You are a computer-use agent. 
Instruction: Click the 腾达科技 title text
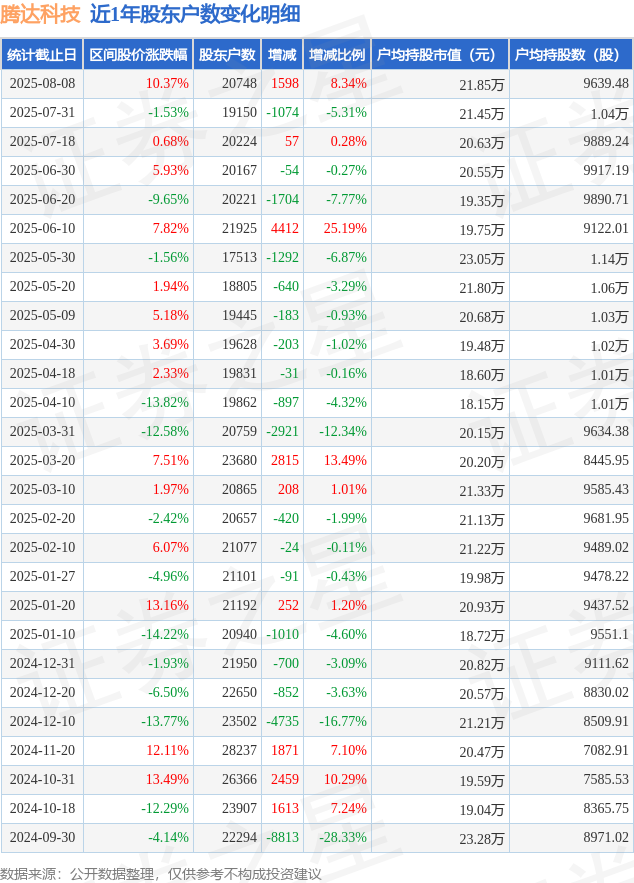point(41,14)
